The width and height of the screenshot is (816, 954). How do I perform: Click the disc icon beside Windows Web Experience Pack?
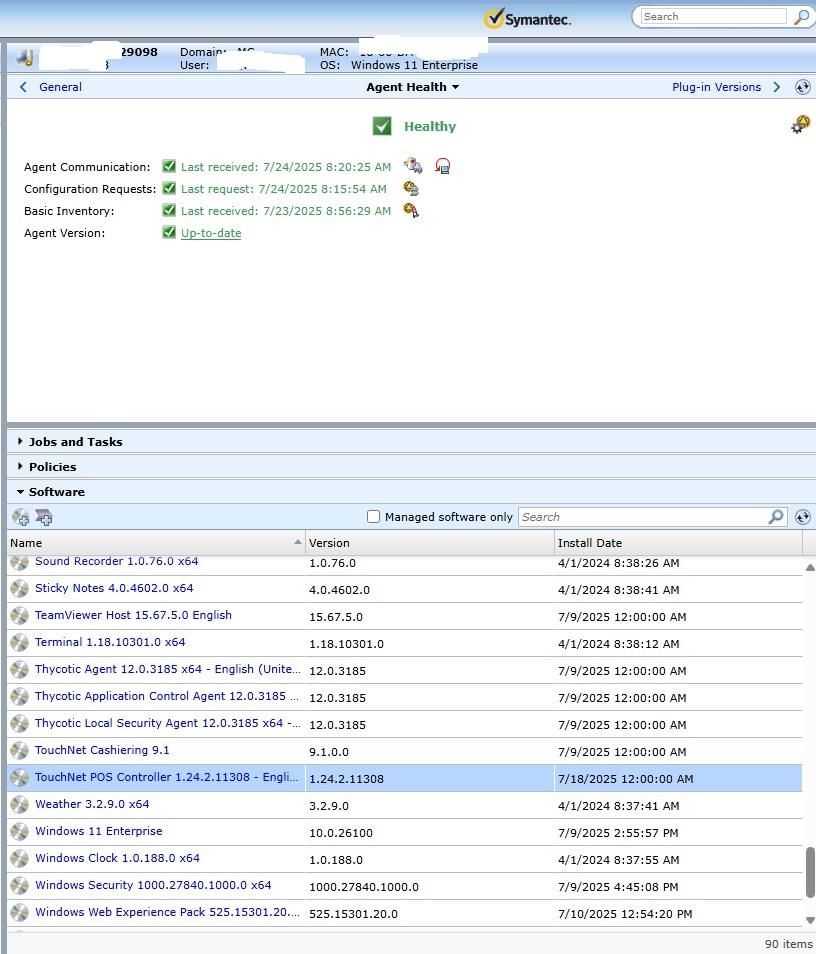[x=19, y=913]
